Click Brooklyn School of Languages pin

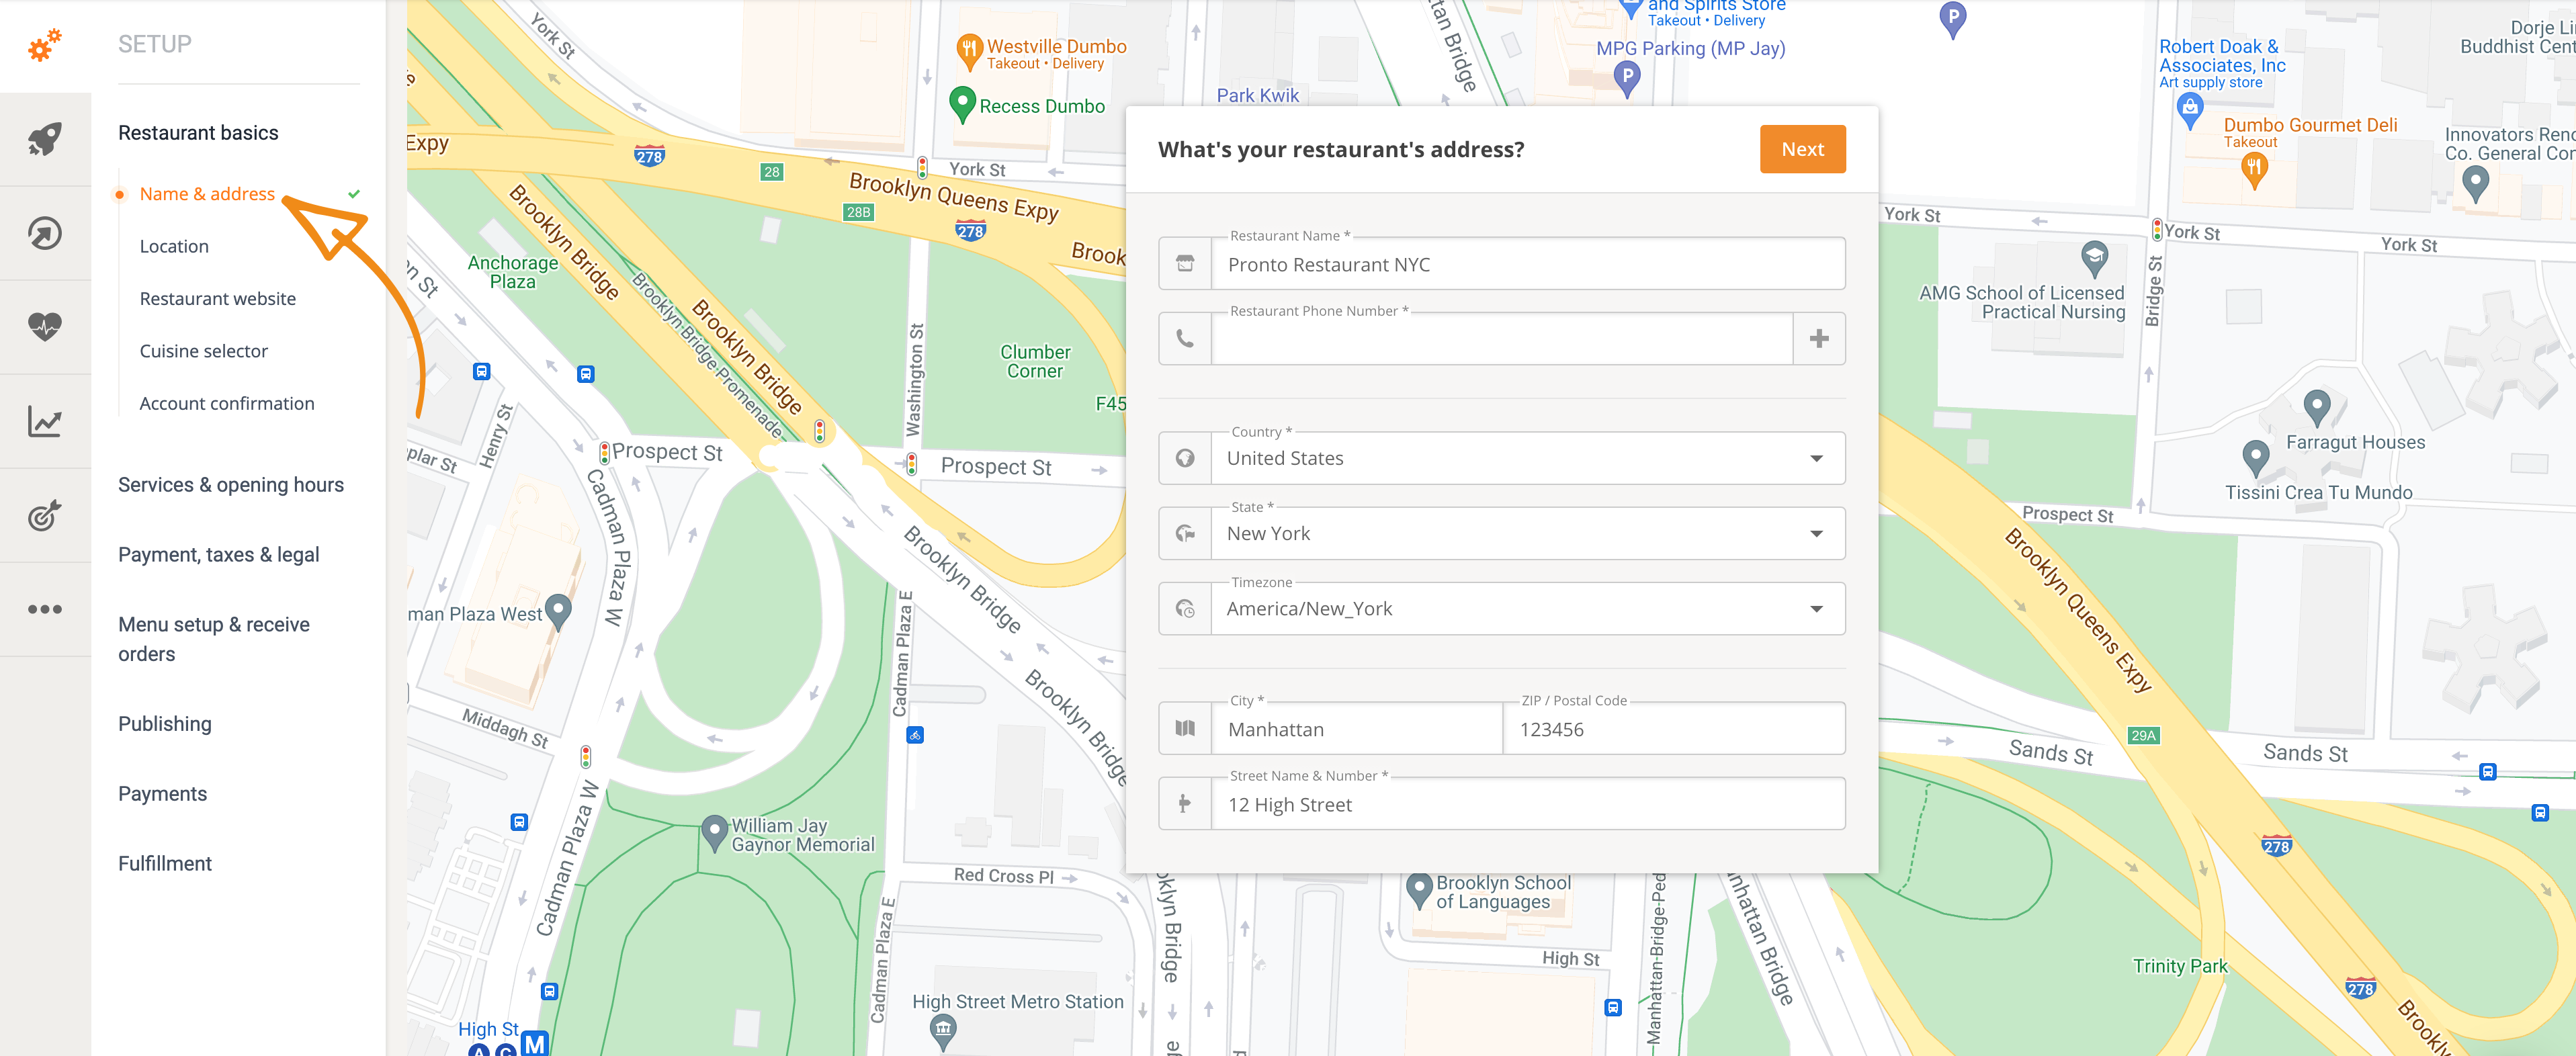[x=1419, y=890]
